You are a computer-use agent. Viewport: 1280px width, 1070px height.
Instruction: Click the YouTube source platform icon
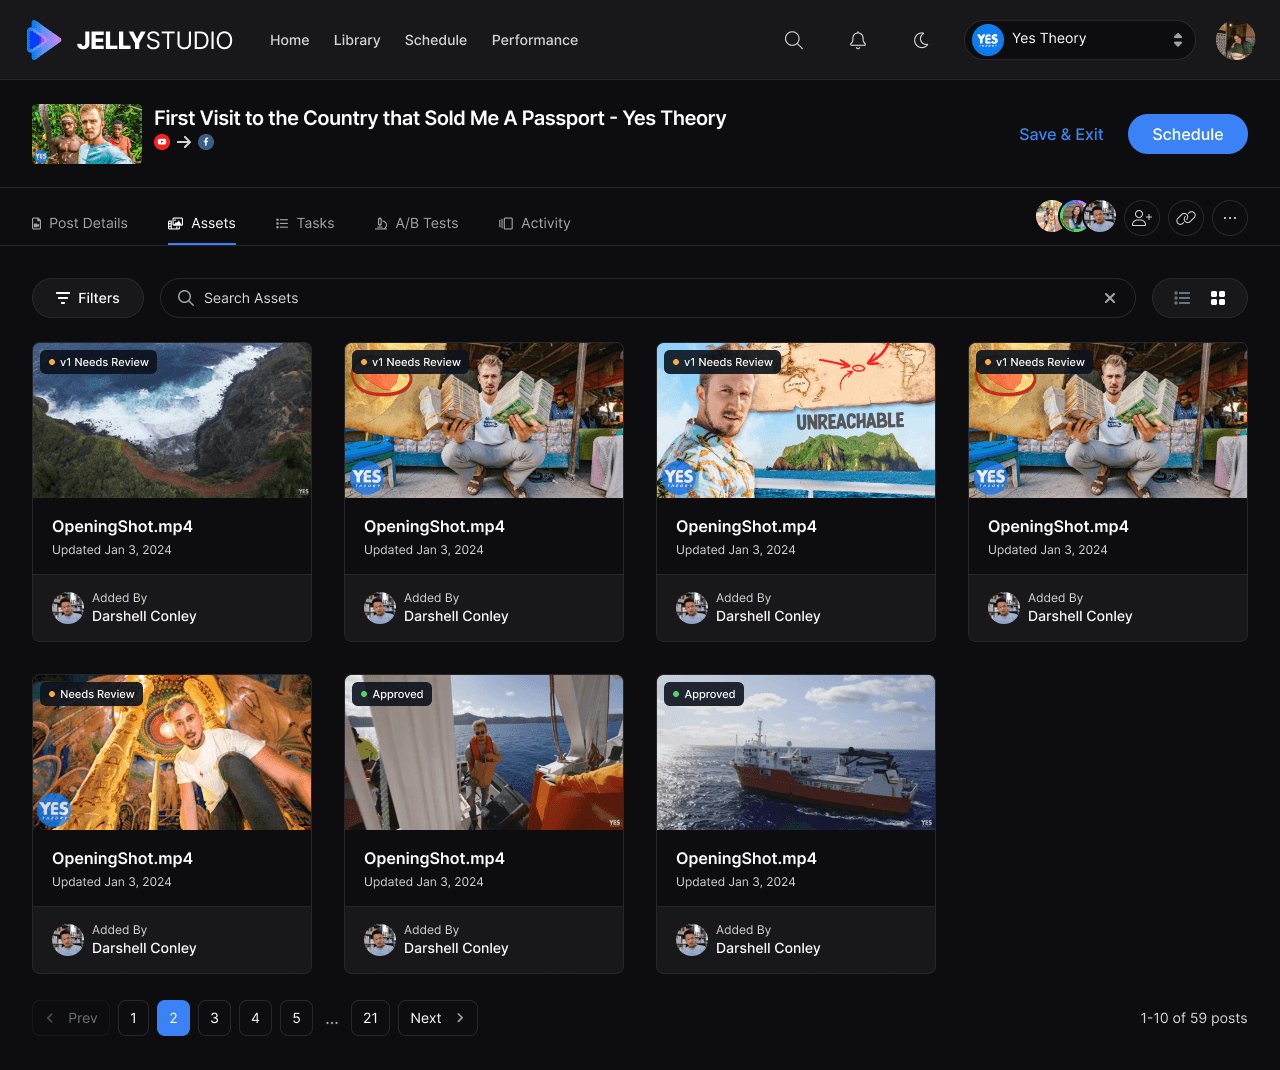point(162,142)
